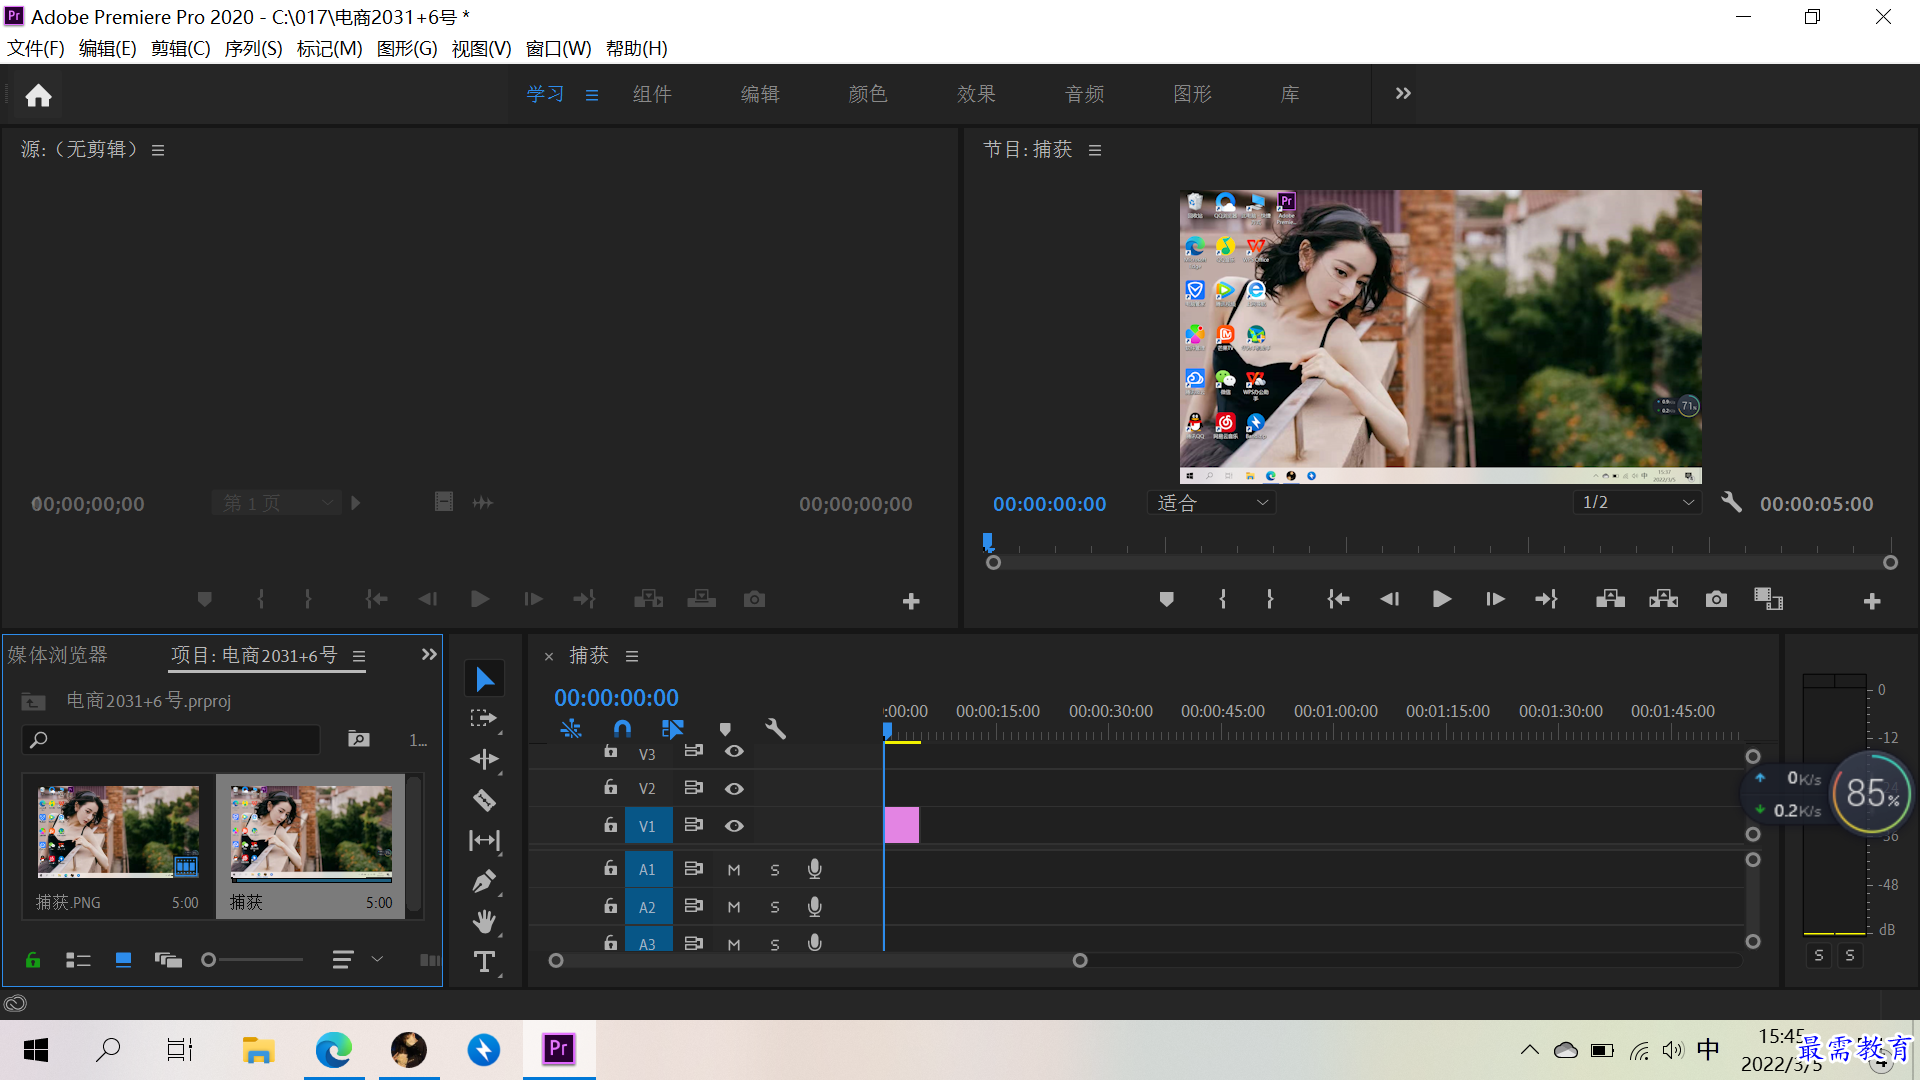Viewport: 1920px width, 1080px height.
Task: Select the Razor tool
Action: pyautogui.click(x=484, y=800)
